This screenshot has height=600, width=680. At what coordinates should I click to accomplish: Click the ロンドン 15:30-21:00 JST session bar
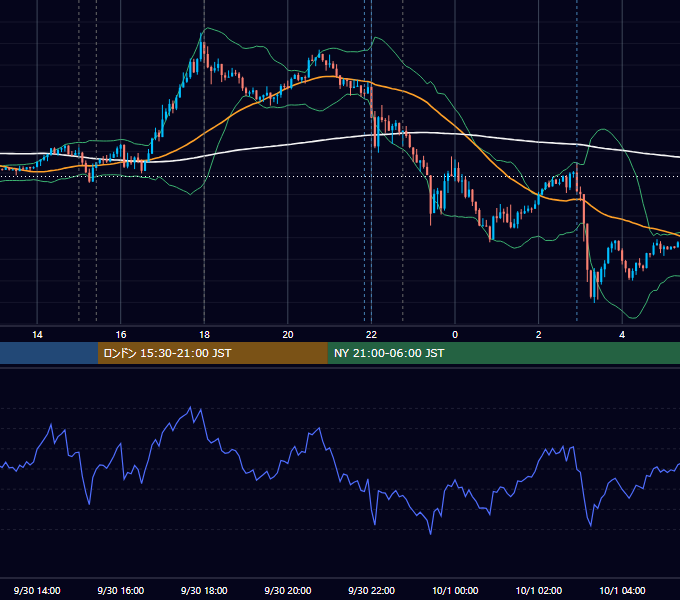point(212,353)
